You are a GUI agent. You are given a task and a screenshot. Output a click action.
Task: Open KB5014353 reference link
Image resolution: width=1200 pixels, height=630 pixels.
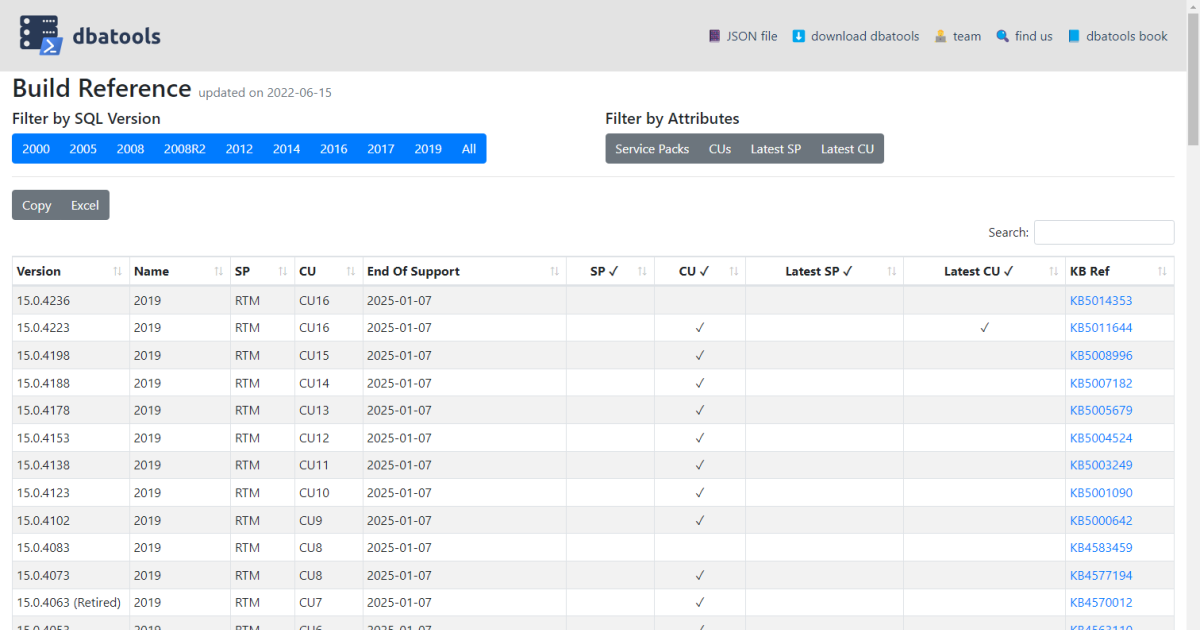click(1101, 300)
